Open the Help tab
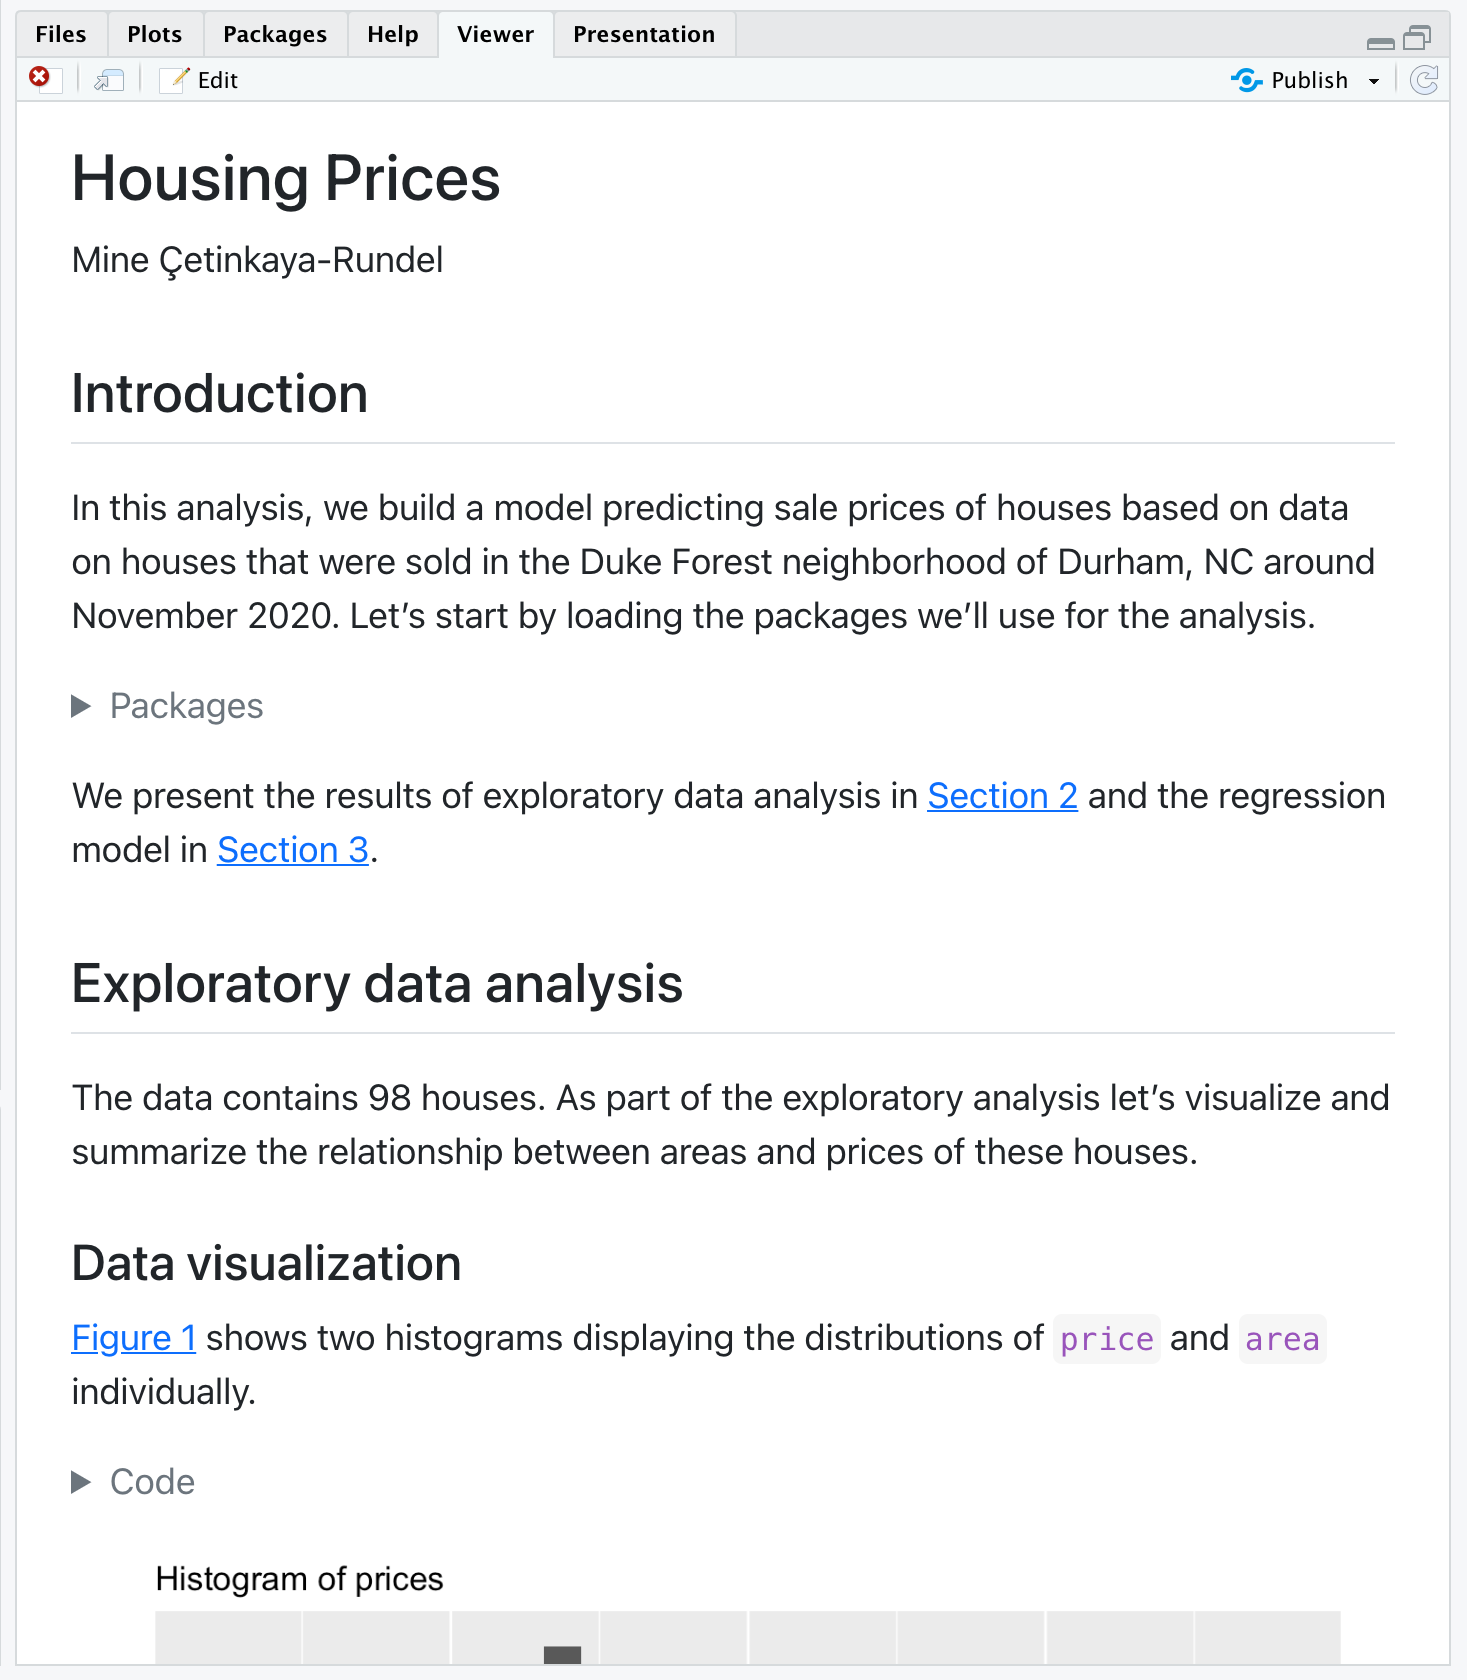 [x=392, y=34]
